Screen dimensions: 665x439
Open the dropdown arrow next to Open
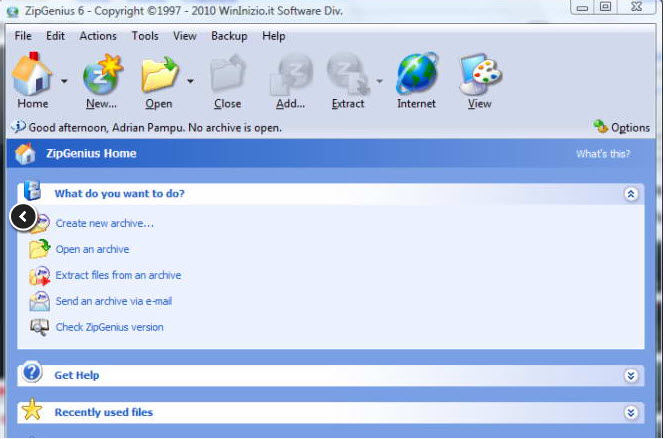[x=190, y=81]
